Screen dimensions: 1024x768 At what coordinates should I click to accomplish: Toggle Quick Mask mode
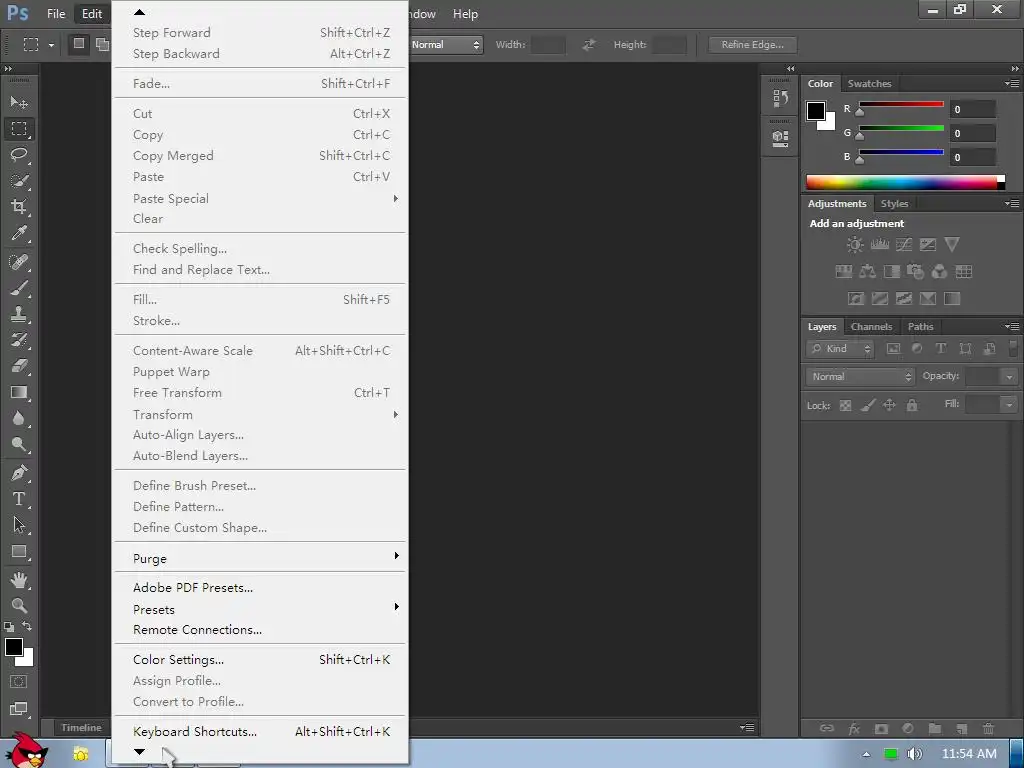(19, 682)
